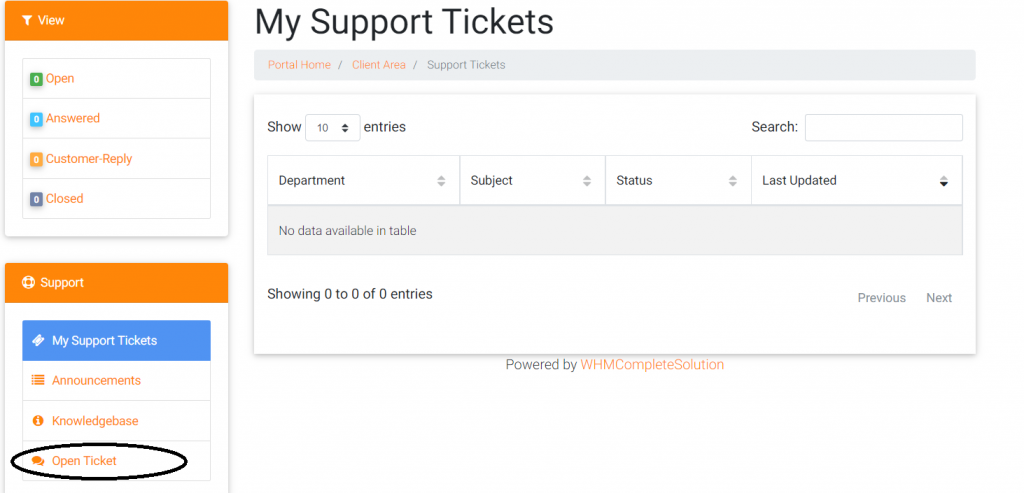Viewport: 1024px width, 493px height.
Task: Click the list icon beside Announcements
Action: [x=38, y=380]
